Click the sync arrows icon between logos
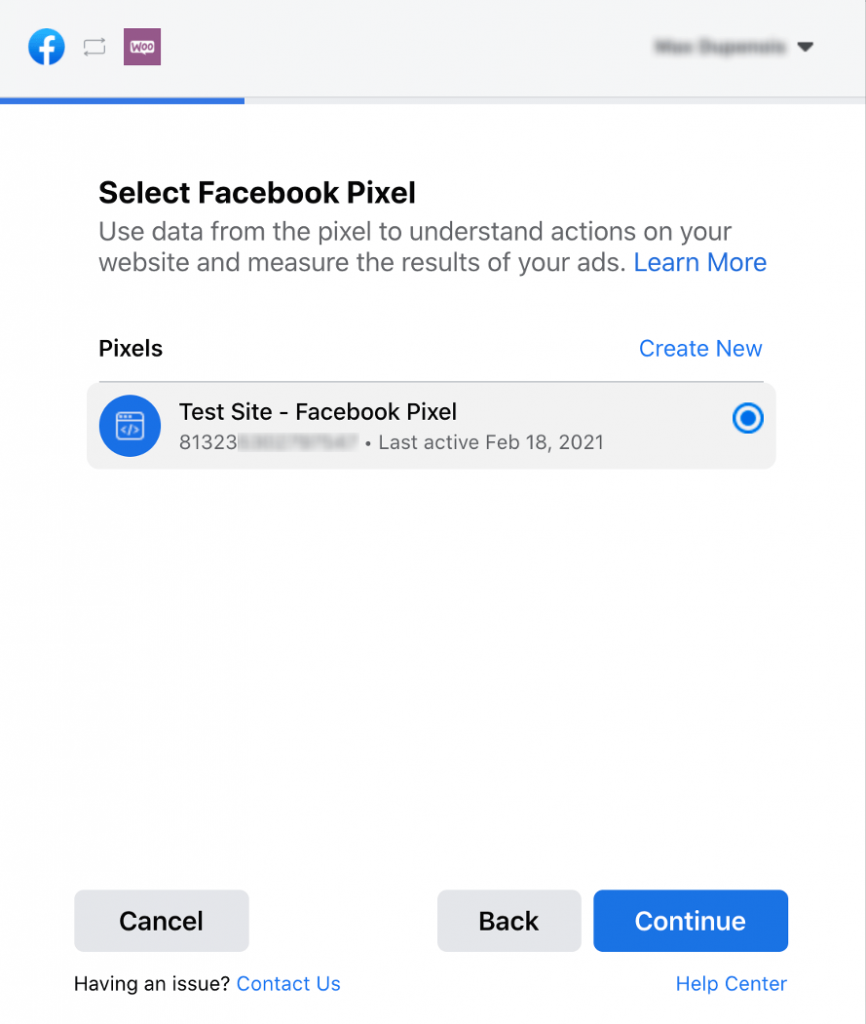The height and width of the screenshot is (1024, 866). pyautogui.click(x=95, y=47)
